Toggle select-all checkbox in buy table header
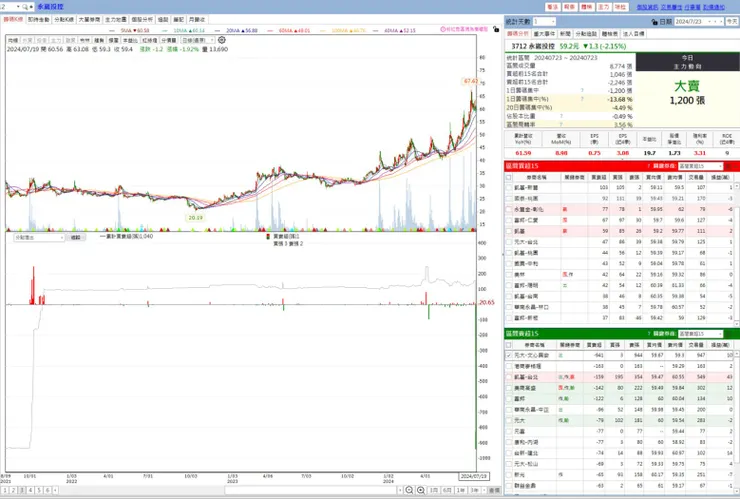This screenshot has width=740, height=499. [x=509, y=178]
